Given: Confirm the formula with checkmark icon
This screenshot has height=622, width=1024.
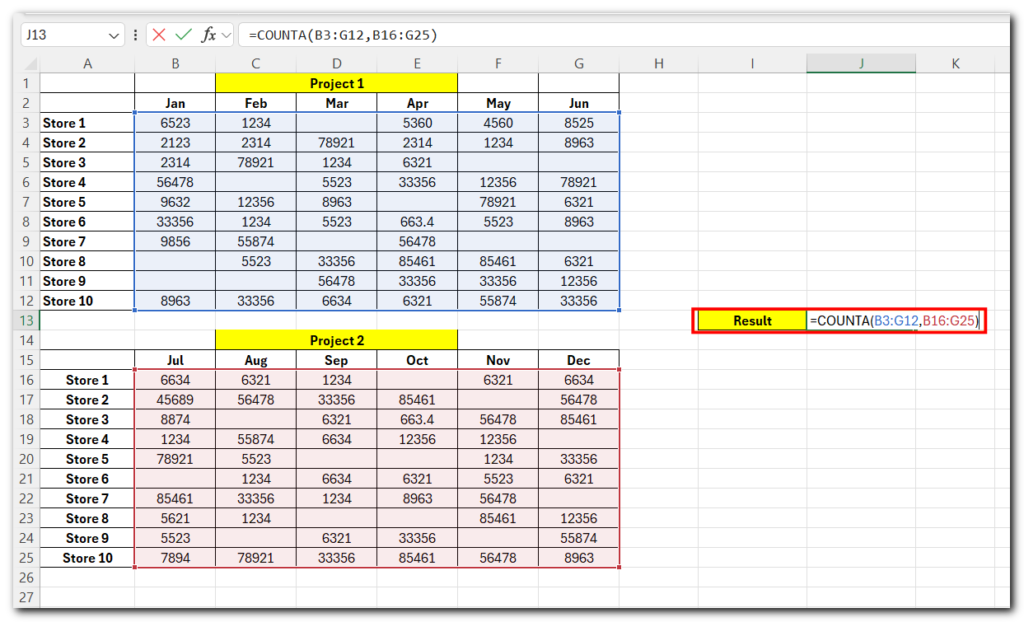Looking at the screenshot, I should pyautogui.click(x=184, y=35).
